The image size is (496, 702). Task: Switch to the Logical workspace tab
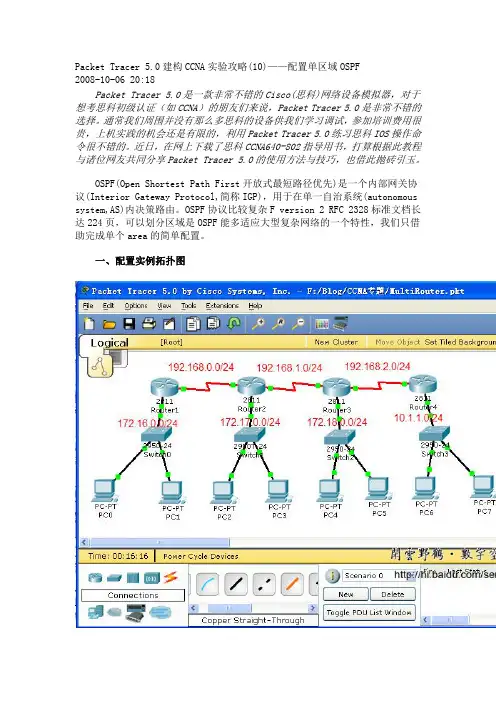click(109, 343)
